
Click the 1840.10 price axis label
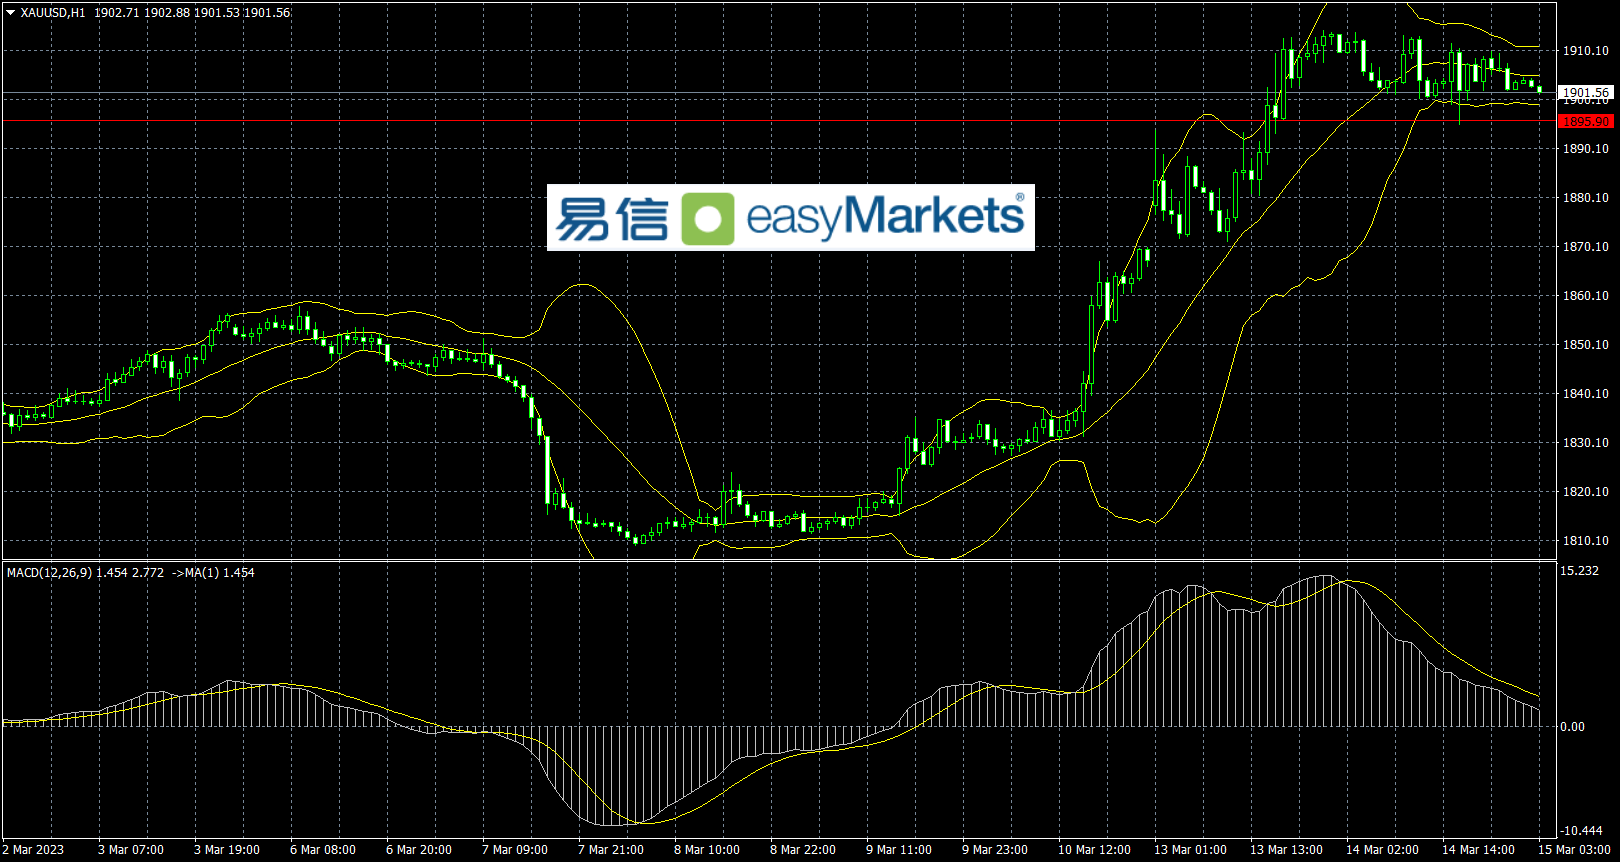pyautogui.click(x=1586, y=394)
